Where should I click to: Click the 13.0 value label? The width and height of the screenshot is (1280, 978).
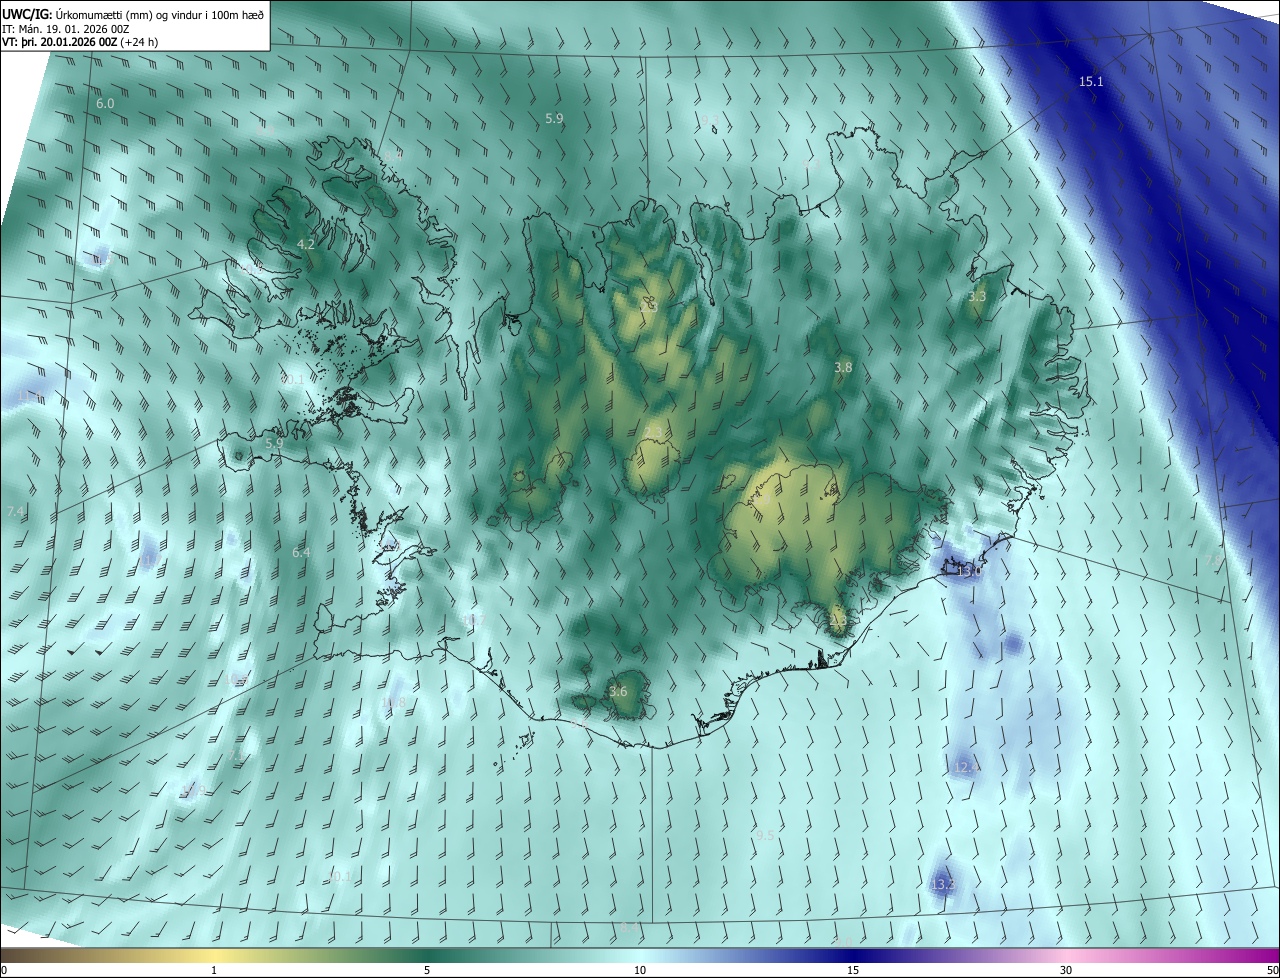[969, 572]
